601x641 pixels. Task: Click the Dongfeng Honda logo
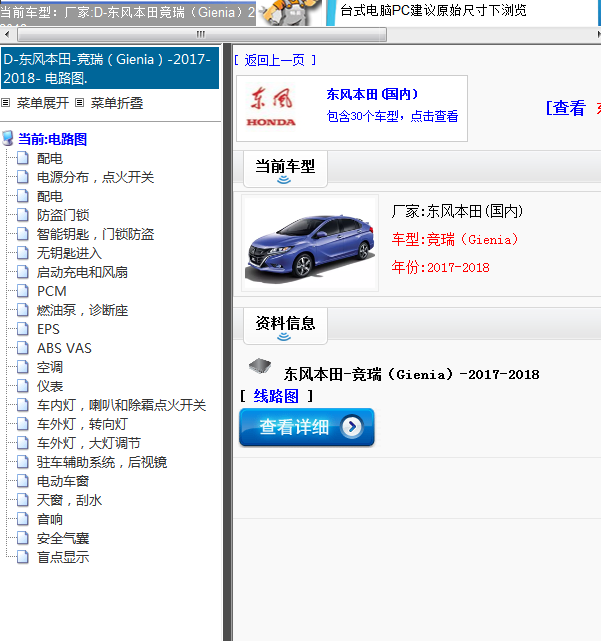271,107
